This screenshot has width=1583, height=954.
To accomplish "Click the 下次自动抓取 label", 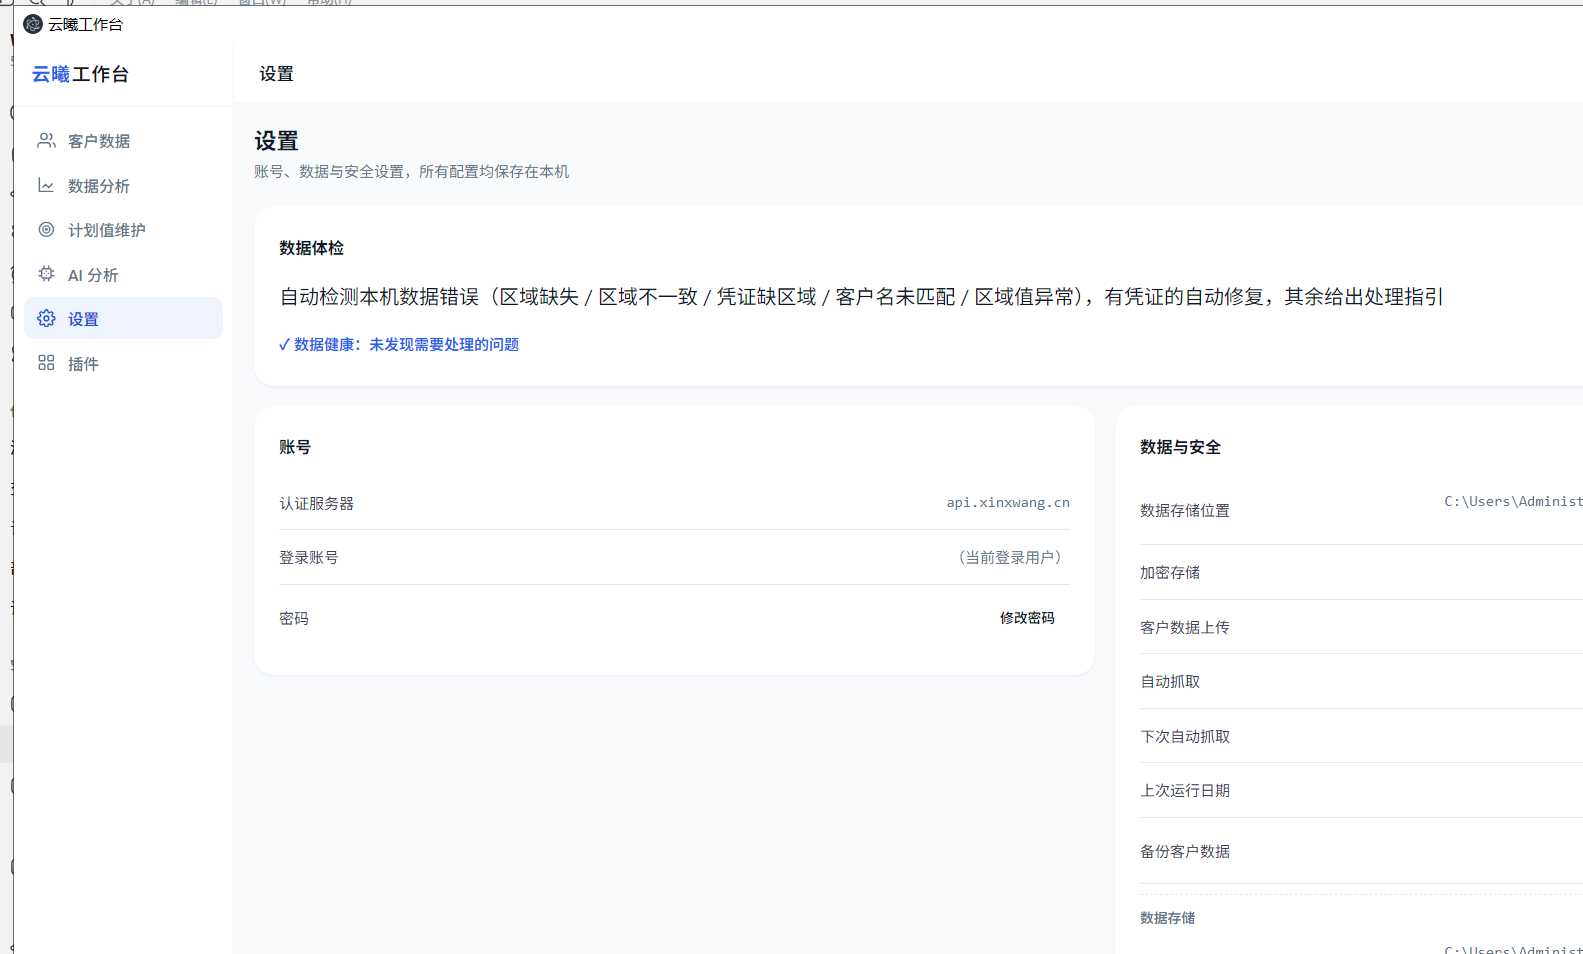I will point(1185,736).
